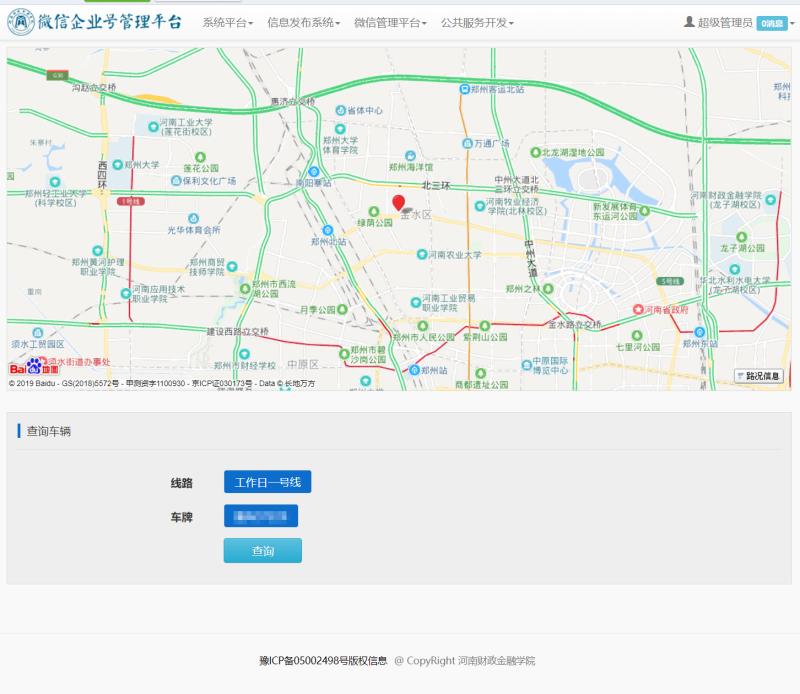This screenshot has height=694, width=800.
Task: Click the Baidu map logo
Action: tap(34, 367)
